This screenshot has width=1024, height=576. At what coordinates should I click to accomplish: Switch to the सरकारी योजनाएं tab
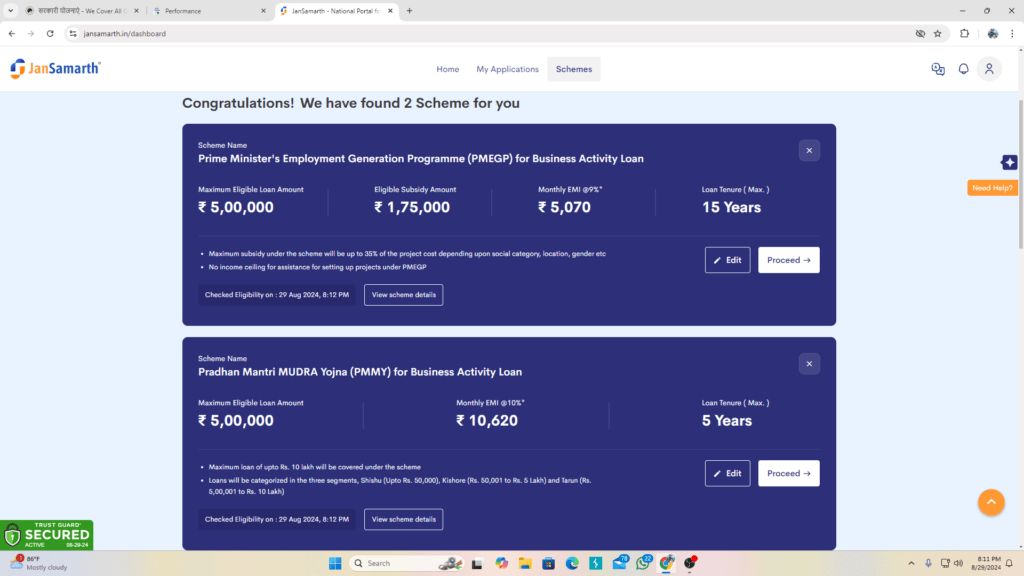click(x=82, y=11)
